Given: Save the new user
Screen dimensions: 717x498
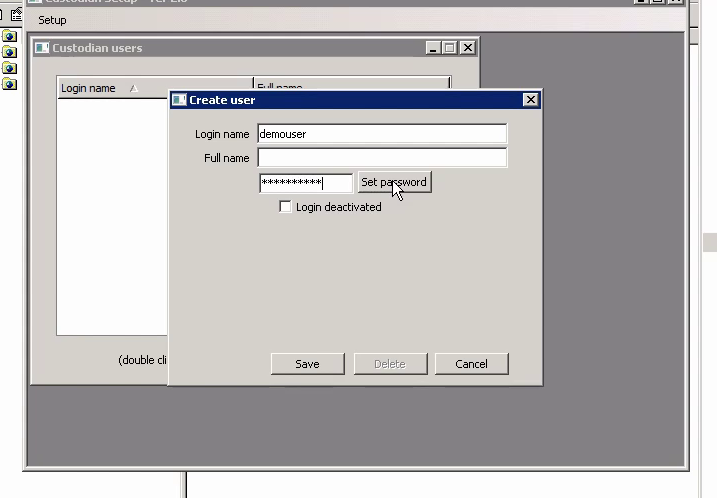Looking at the screenshot, I should [307, 364].
